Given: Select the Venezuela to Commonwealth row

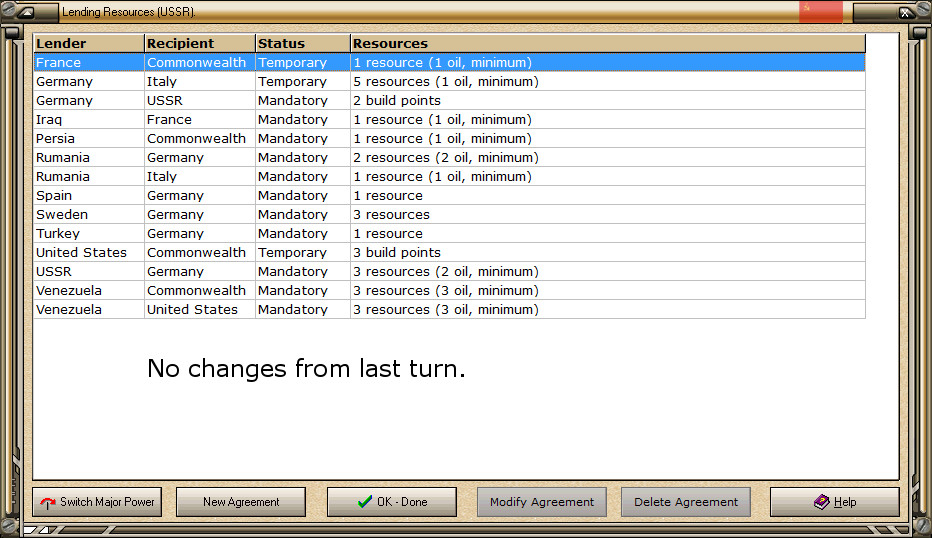Looking at the screenshot, I should pos(449,291).
